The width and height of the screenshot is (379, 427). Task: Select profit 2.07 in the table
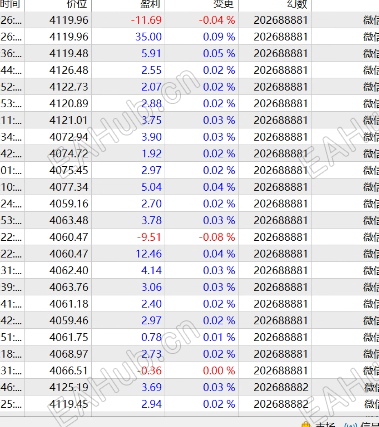click(x=151, y=87)
